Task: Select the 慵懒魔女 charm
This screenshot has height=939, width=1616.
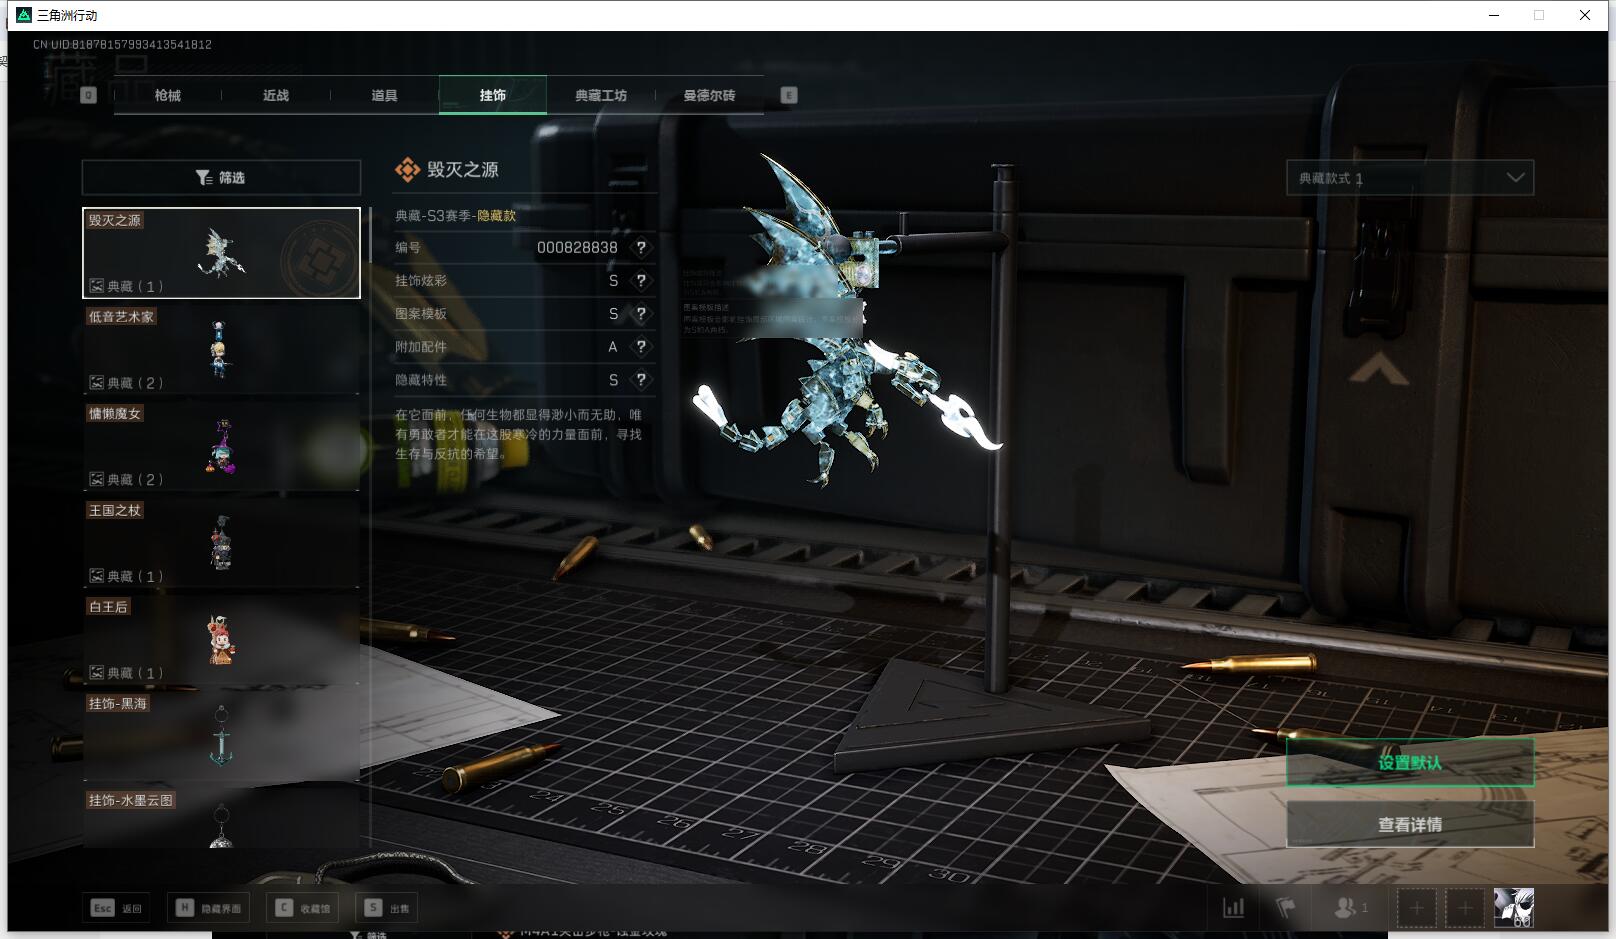Action: pyautogui.click(x=221, y=446)
